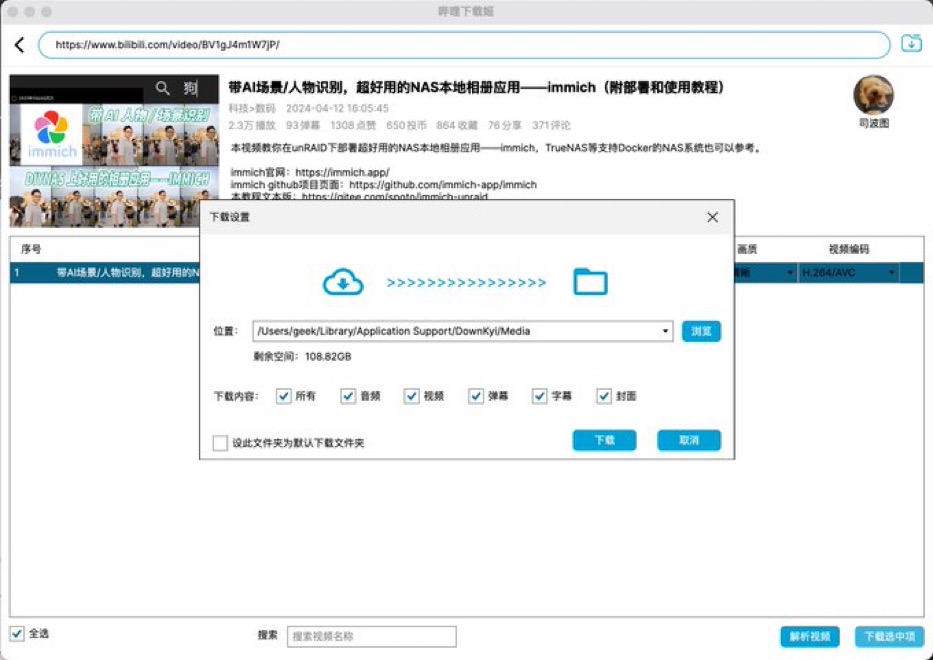Uncheck the 弹幕 danmaku checkbox

[x=476, y=396]
